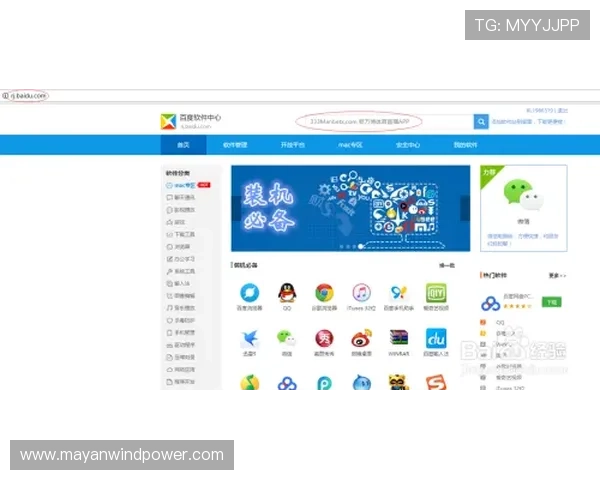Screen dimensions: 600x480
Task: Select the system tools wrench category
Action: click(181, 271)
